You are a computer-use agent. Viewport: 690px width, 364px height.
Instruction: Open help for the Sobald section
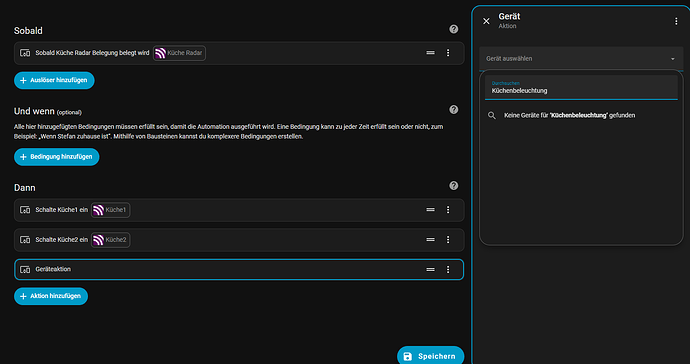coord(454,29)
